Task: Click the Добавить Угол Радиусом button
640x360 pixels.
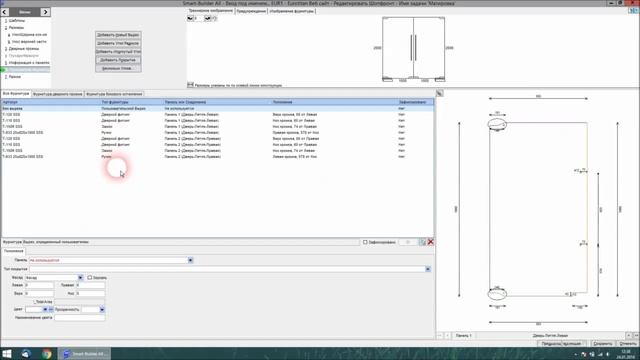Action: 118,43
